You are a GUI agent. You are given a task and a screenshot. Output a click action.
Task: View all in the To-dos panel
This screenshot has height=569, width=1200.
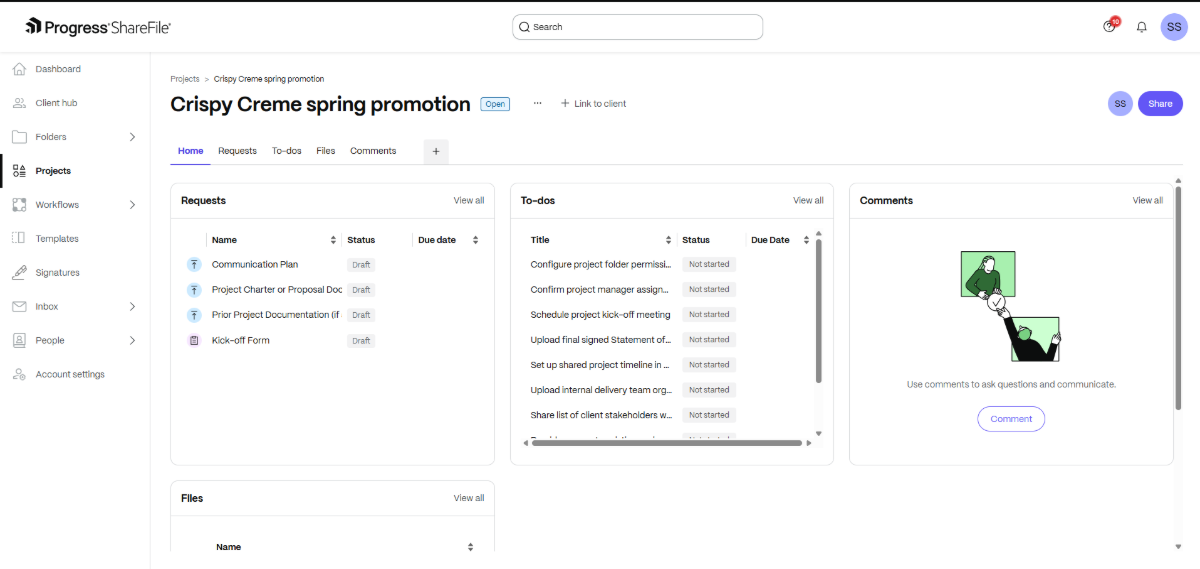click(808, 201)
